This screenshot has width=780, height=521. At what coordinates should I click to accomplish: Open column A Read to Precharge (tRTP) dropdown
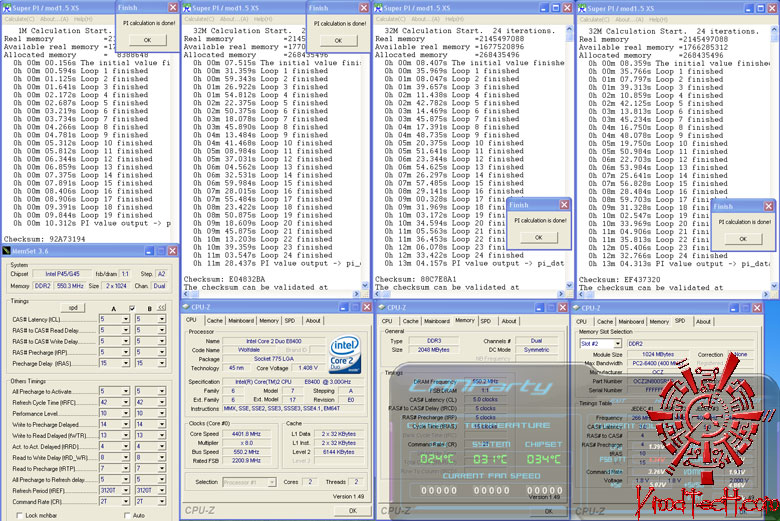pos(125,469)
